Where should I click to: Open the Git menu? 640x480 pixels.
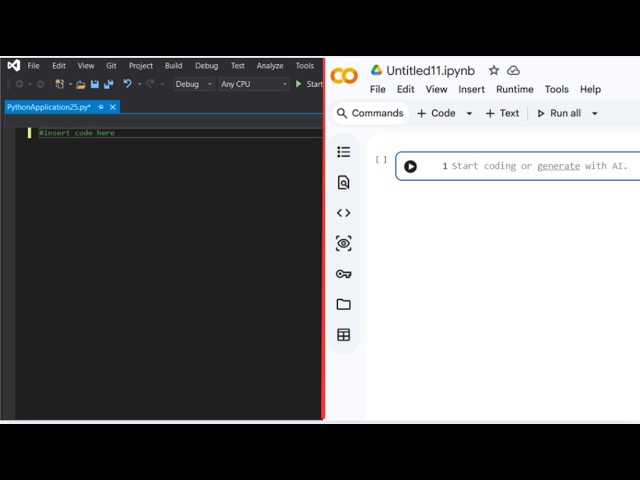(111, 66)
